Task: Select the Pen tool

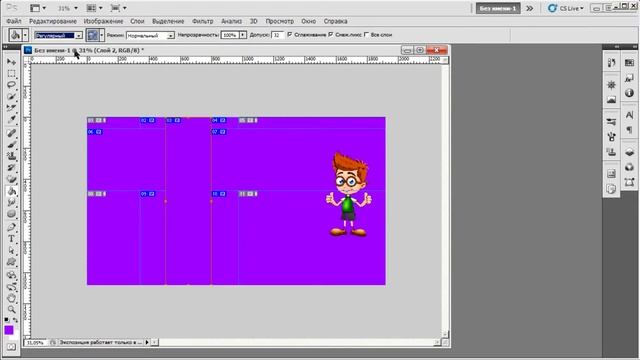Action: [x=11, y=227]
